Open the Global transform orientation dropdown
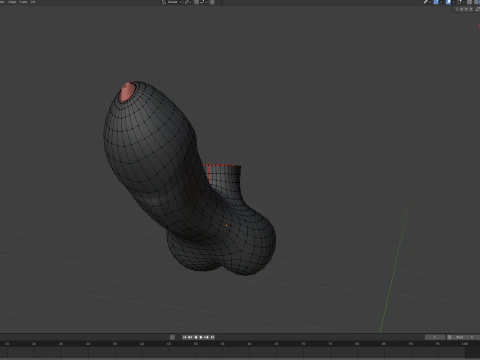The height and width of the screenshot is (360, 480). (172, 2)
